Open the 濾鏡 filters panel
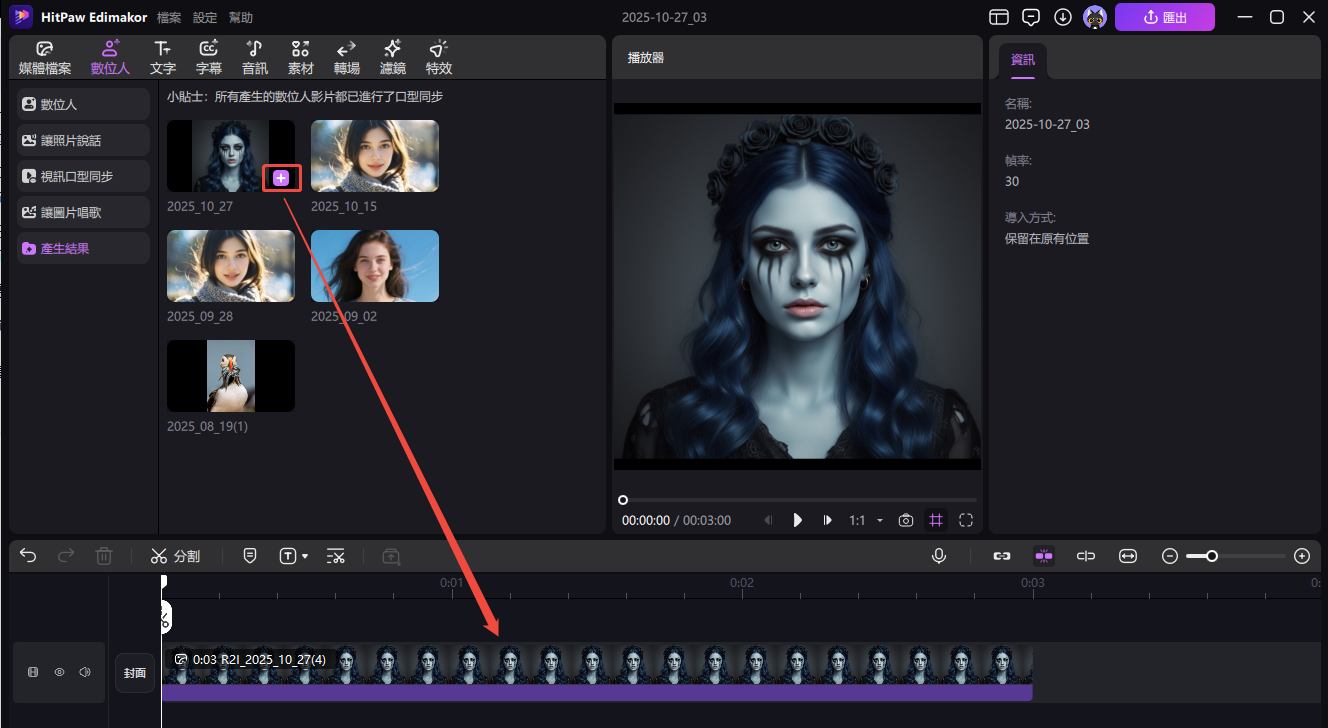The image size is (1328, 728). (393, 57)
